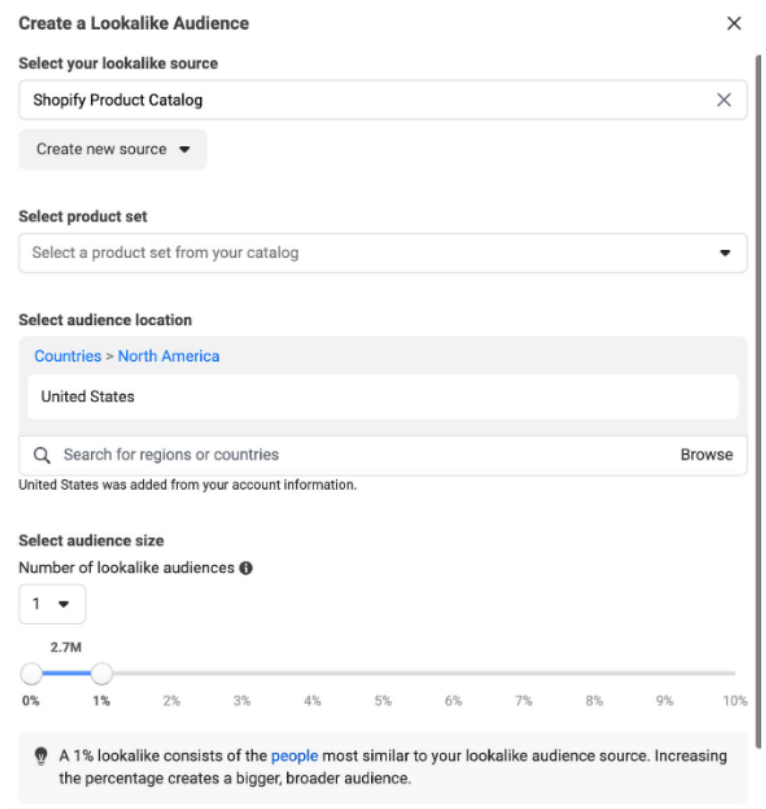Open the Create new source dropdown

tap(112, 149)
